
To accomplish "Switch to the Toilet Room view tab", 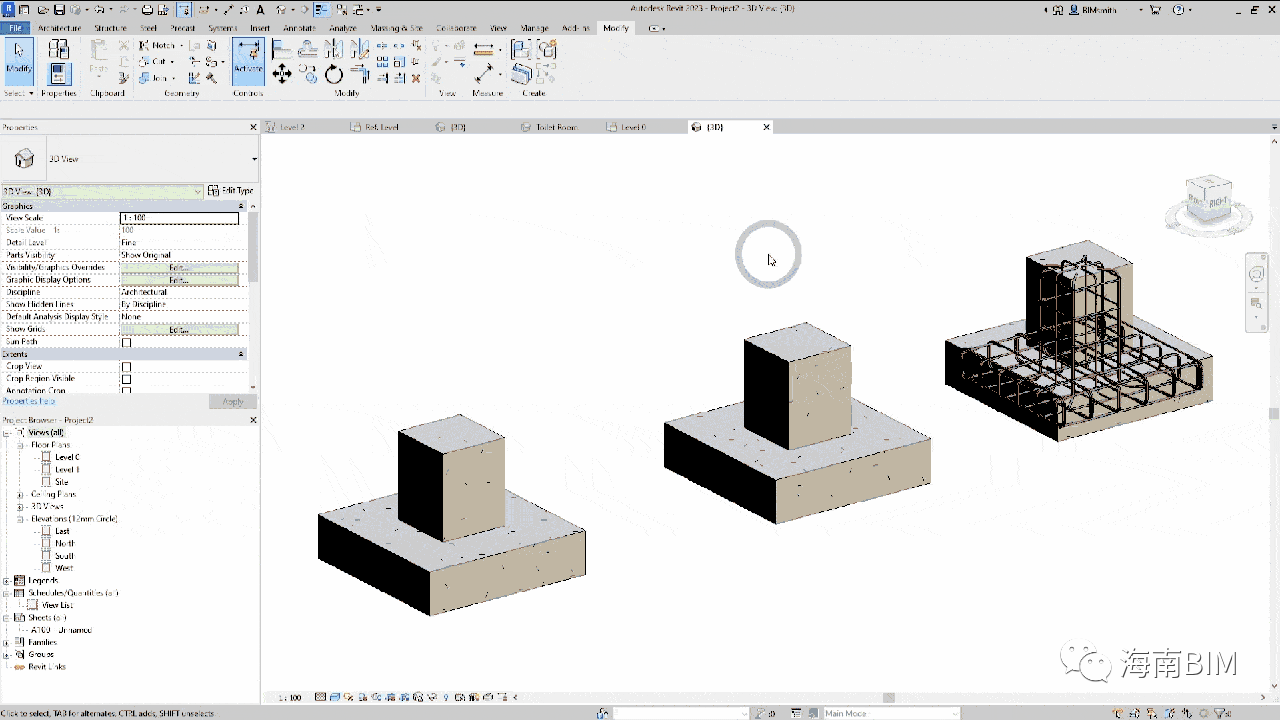I will pos(556,127).
